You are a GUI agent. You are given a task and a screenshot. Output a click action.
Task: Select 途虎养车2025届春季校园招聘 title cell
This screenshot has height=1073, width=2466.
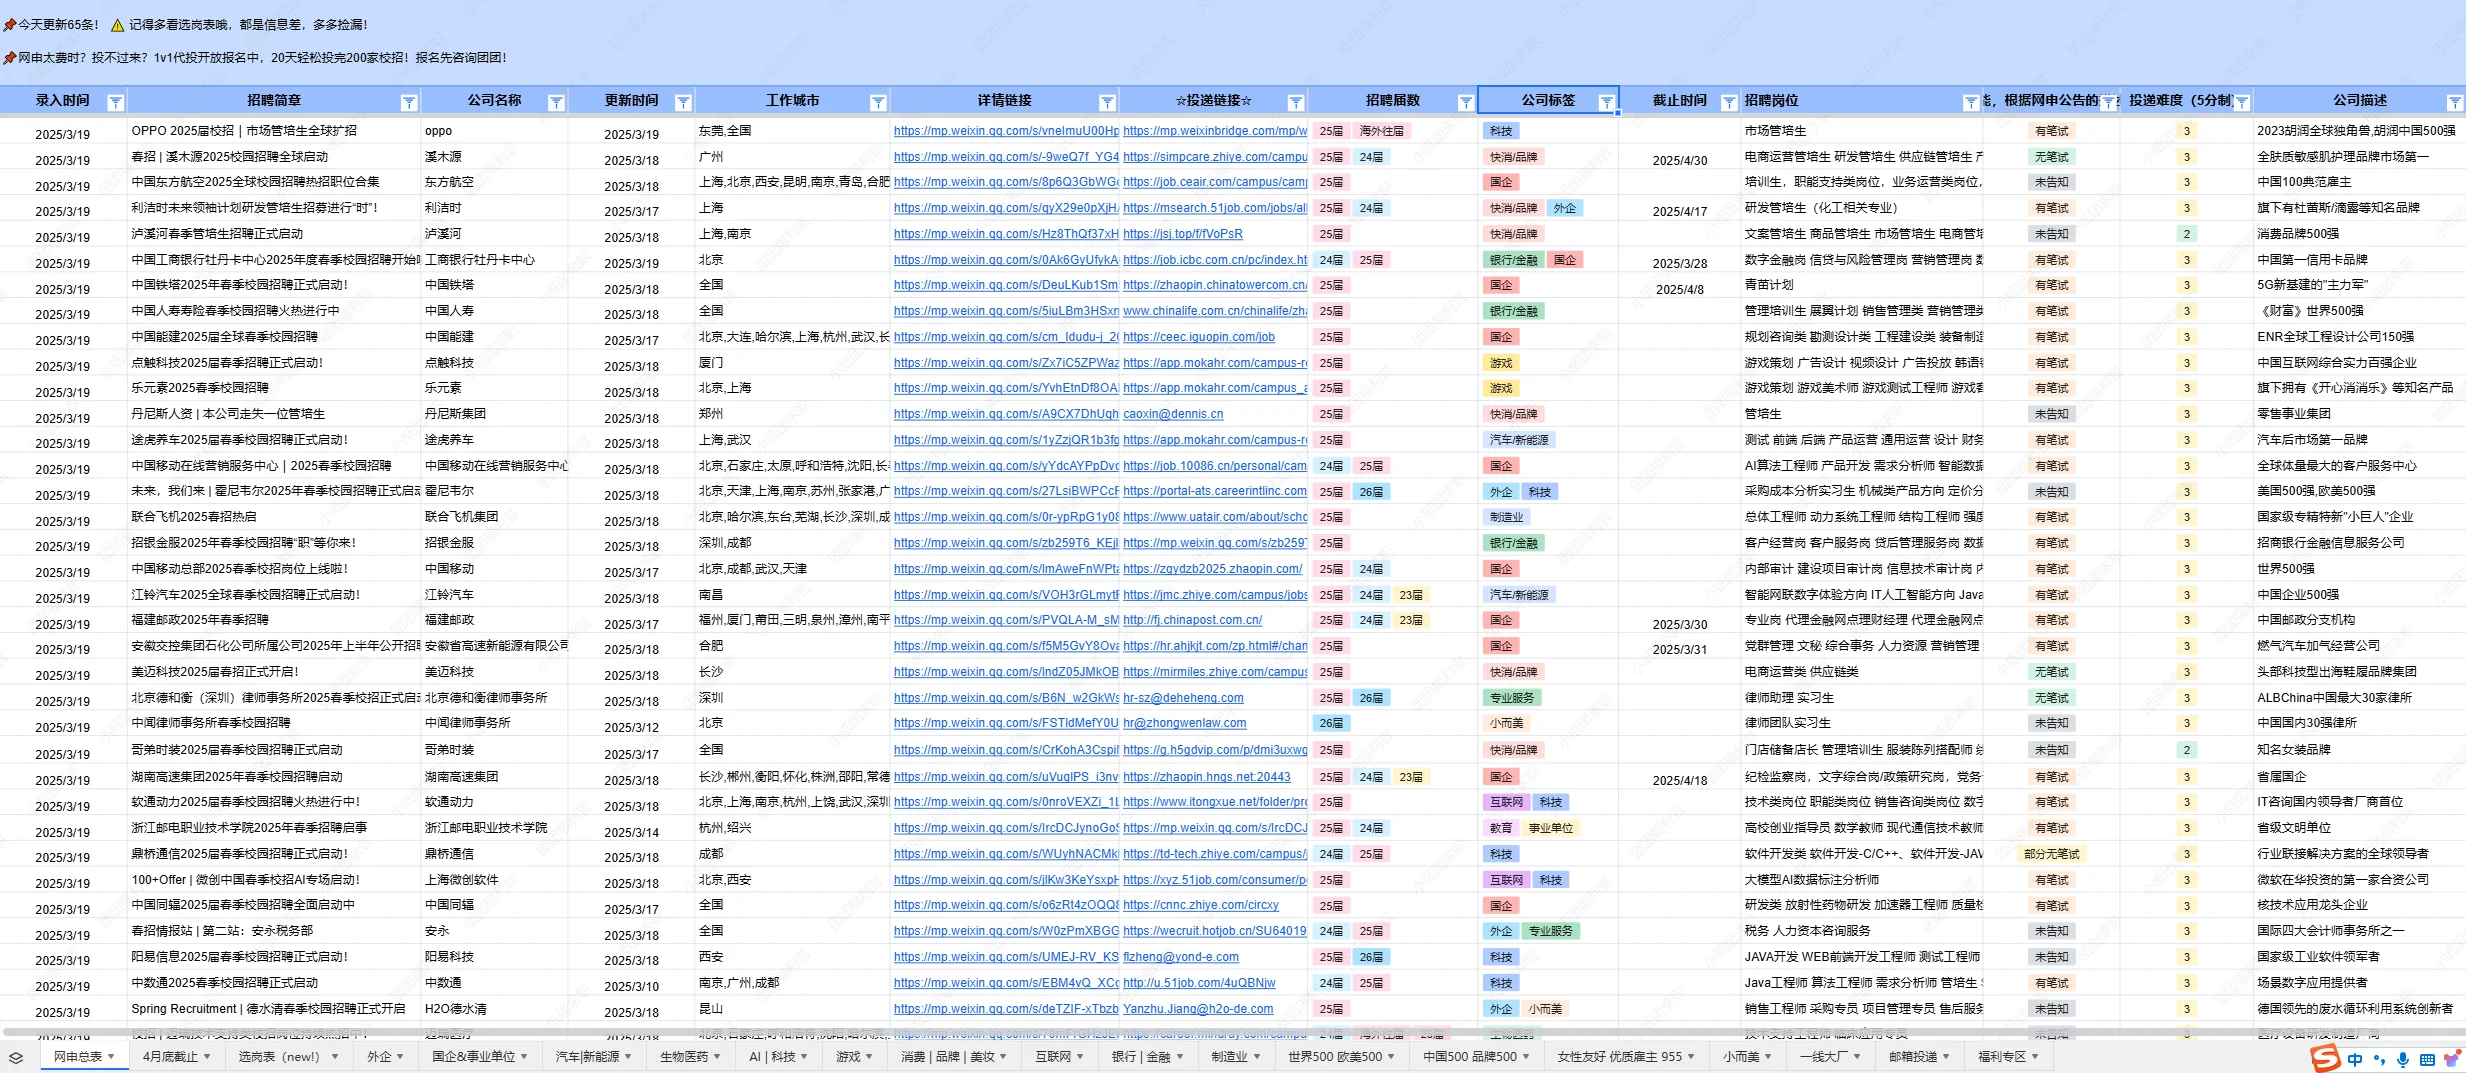[x=274, y=440]
